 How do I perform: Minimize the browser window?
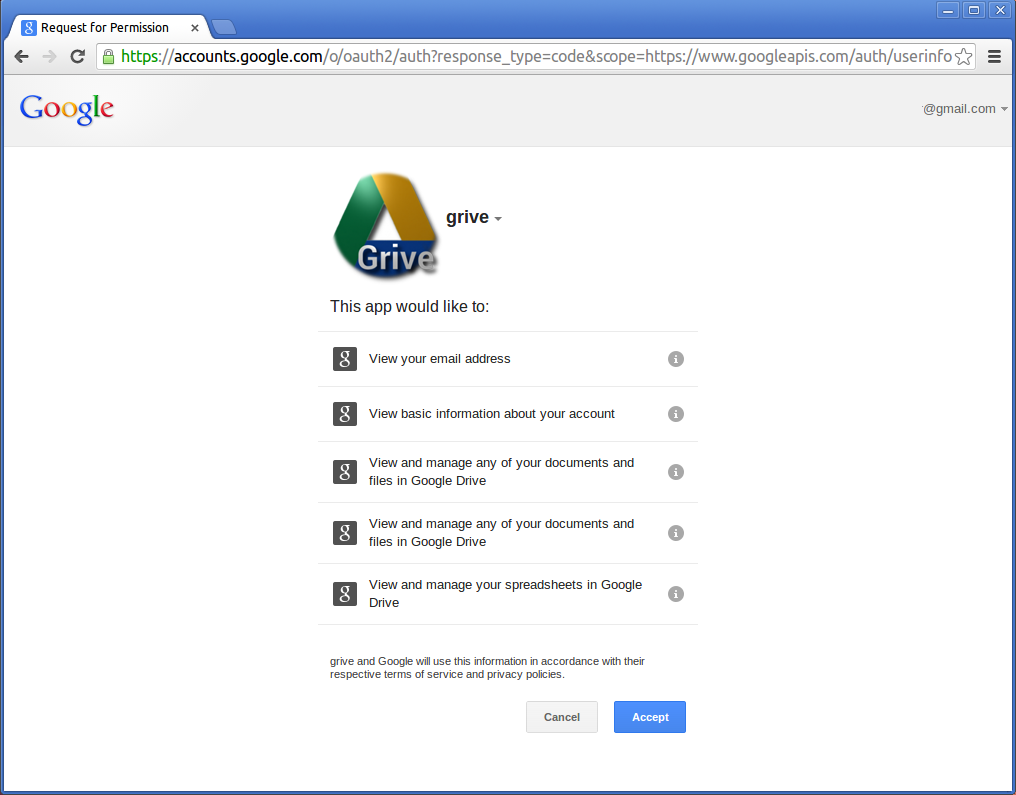[947, 10]
